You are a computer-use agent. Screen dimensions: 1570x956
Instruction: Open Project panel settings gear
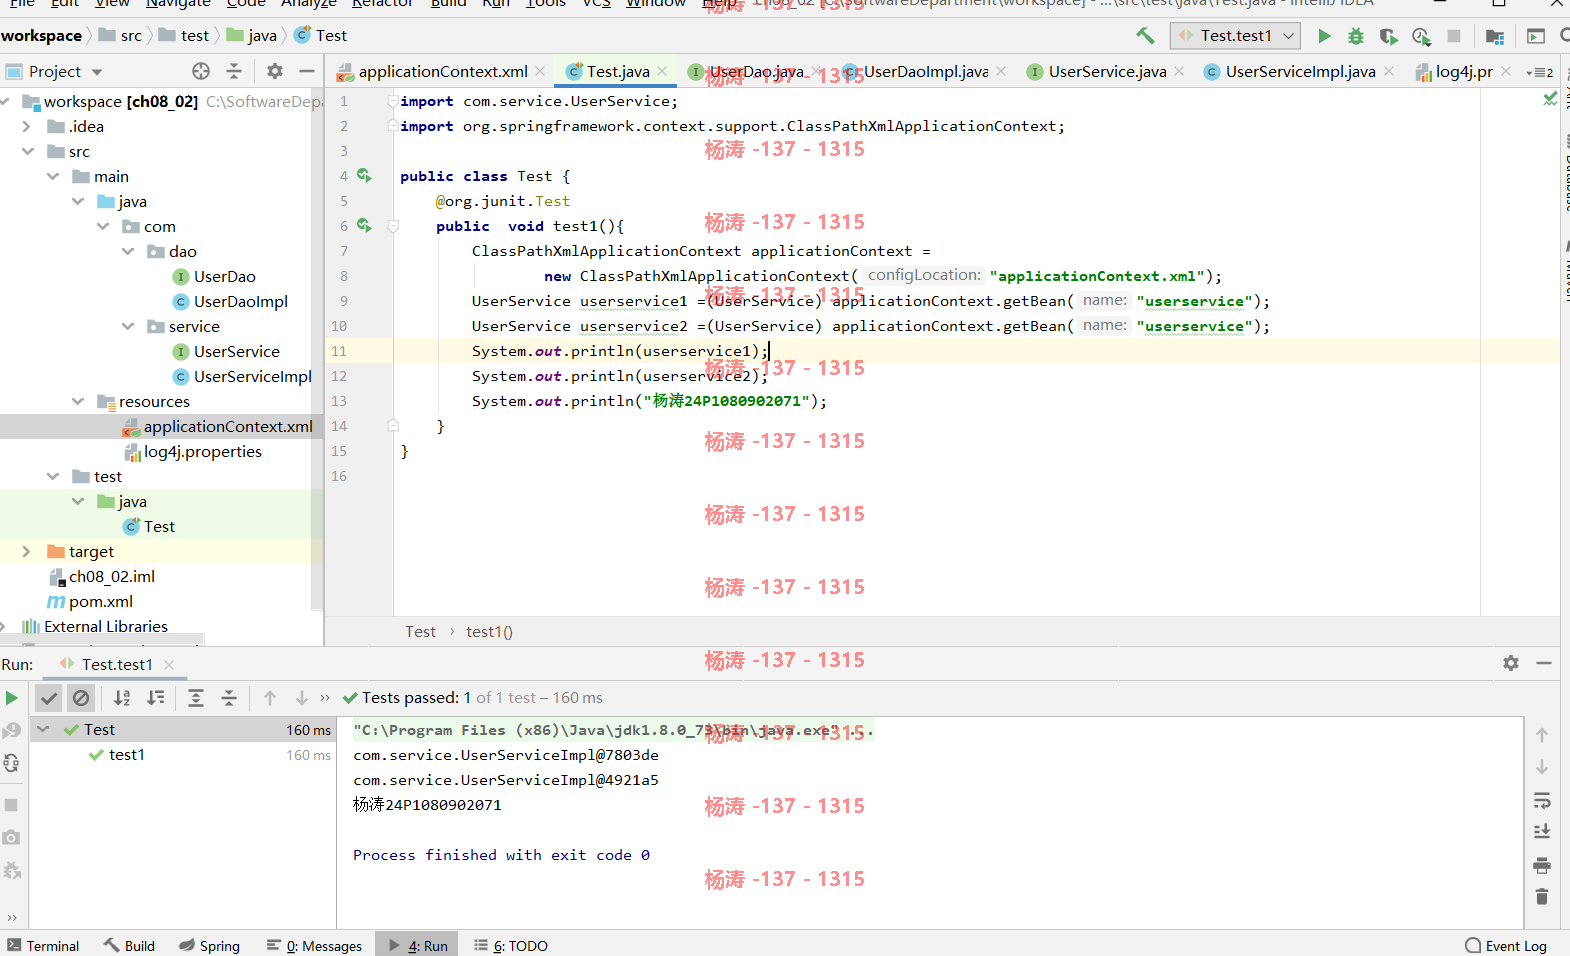point(275,71)
